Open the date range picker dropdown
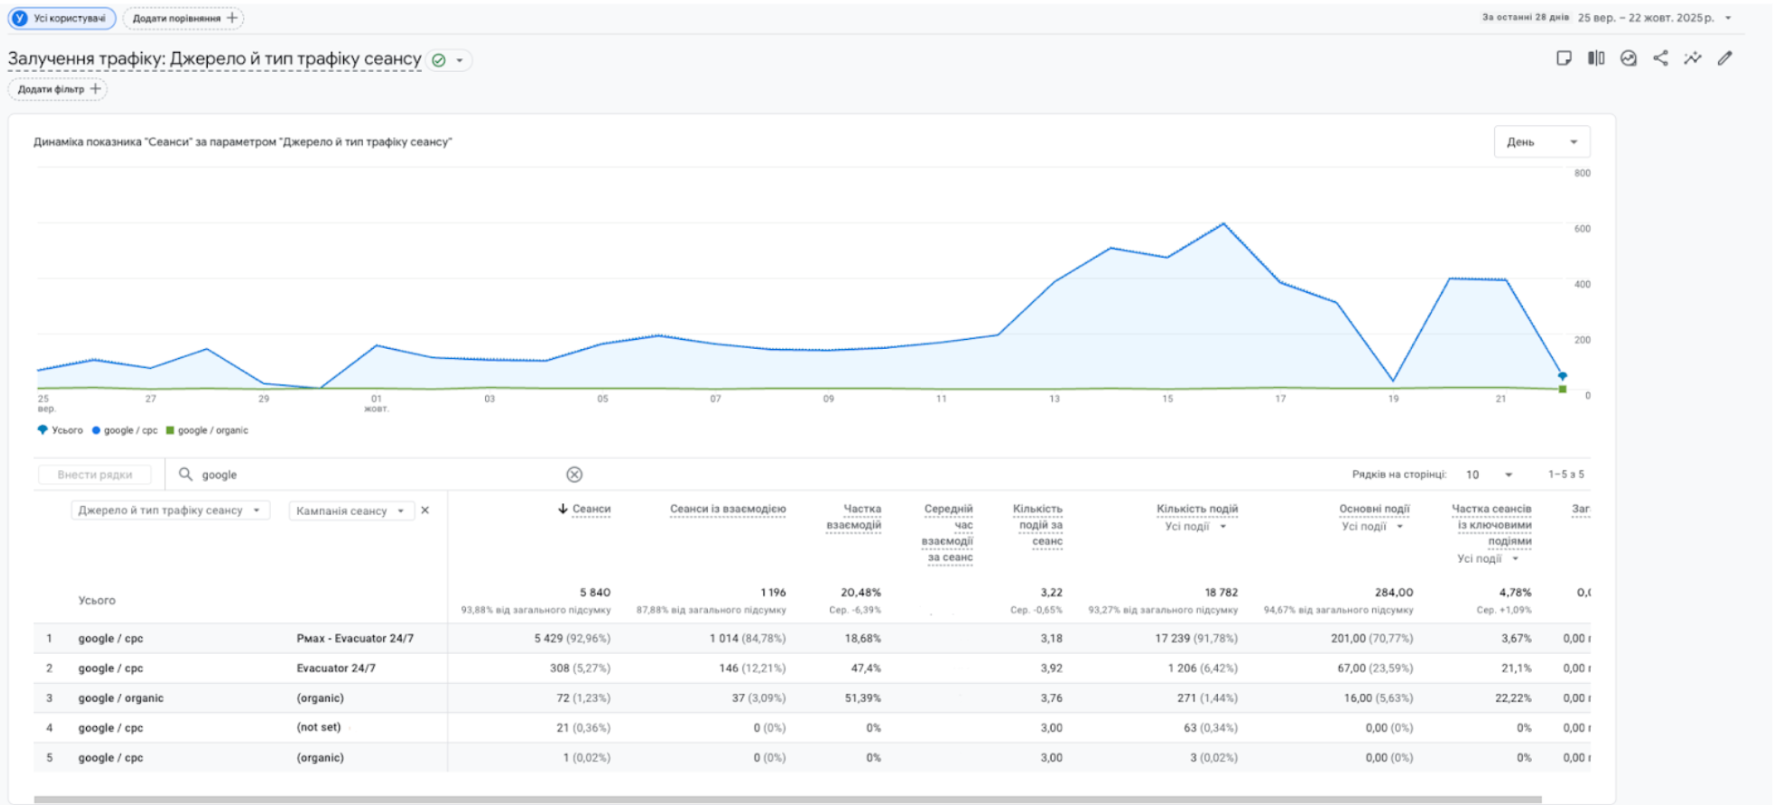Screen dimensions: 1782x805 (x=1652, y=18)
